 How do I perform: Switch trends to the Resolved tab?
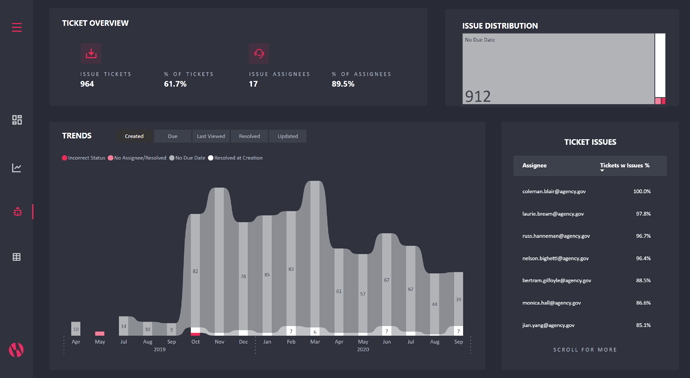pos(249,136)
